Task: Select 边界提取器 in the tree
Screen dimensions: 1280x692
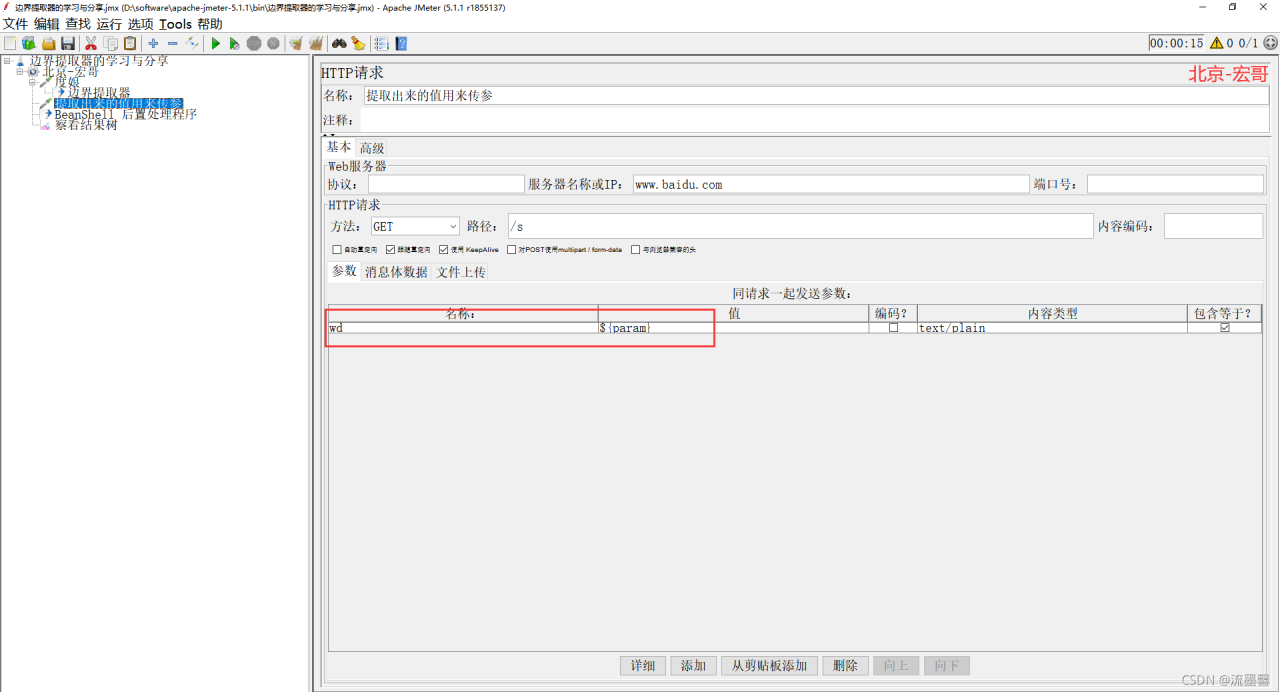Action: (x=99, y=93)
